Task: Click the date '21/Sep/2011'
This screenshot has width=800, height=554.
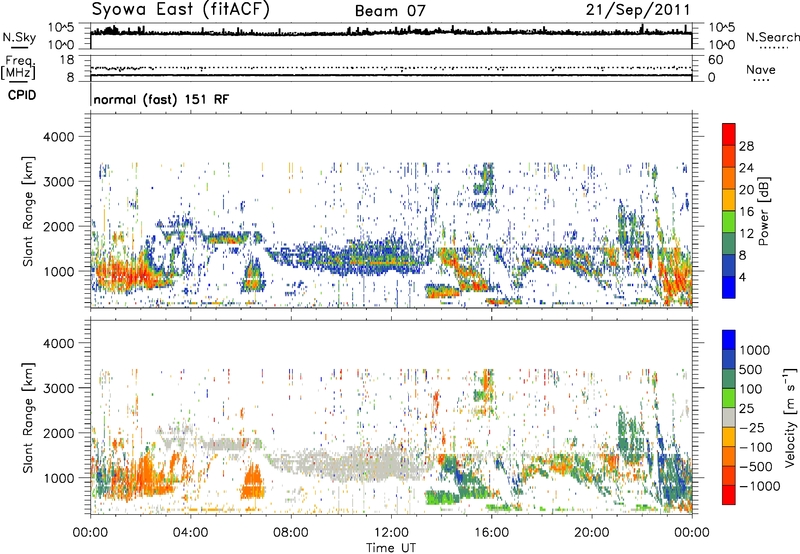Action: (x=638, y=10)
